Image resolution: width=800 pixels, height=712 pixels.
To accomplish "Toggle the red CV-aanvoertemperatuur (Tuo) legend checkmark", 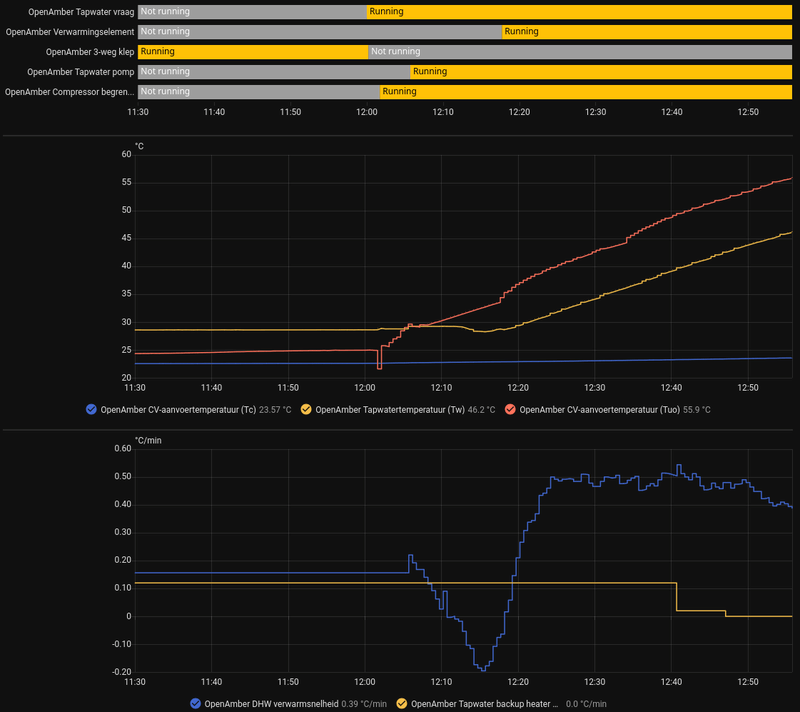I will (510, 410).
